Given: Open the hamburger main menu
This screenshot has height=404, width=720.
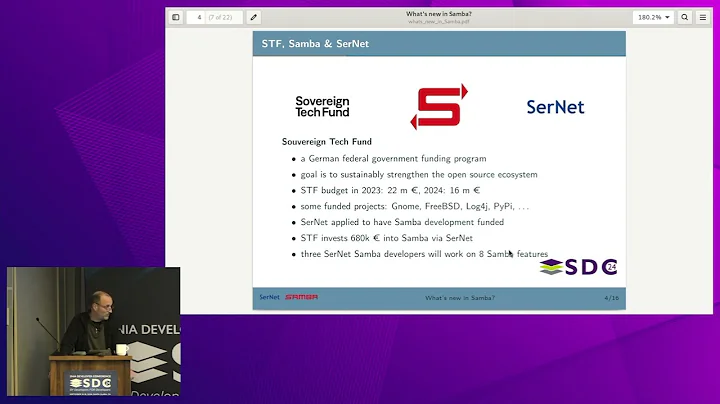Looking at the screenshot, I should [x=703, y=17].
